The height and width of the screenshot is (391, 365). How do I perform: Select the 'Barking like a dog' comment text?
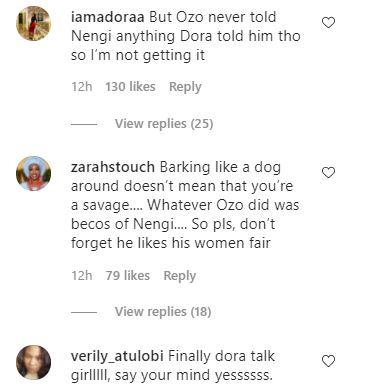[x=185, y=205]
